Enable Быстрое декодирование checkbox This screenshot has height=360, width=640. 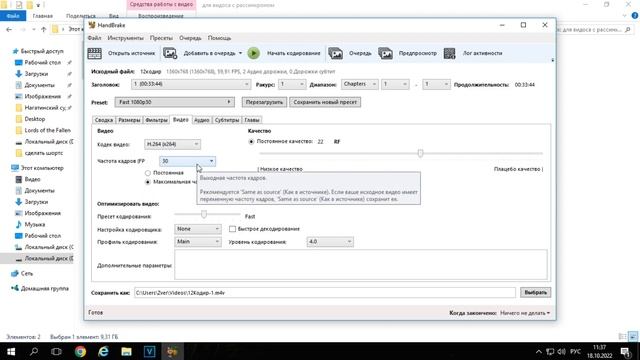click(232, 229)
